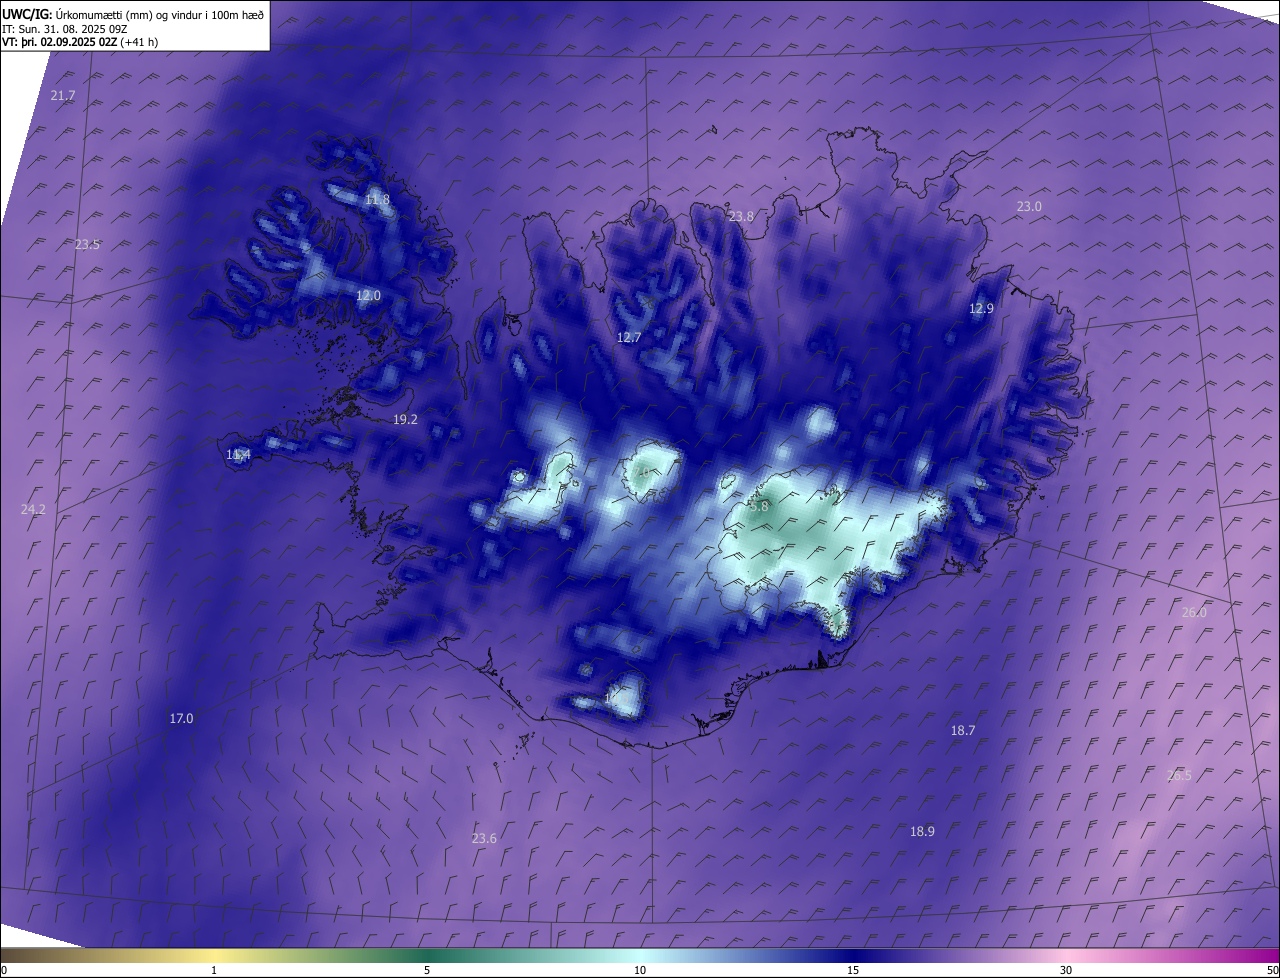
Task: Click the 18.9 value label
Action: [x=922, y=832]
